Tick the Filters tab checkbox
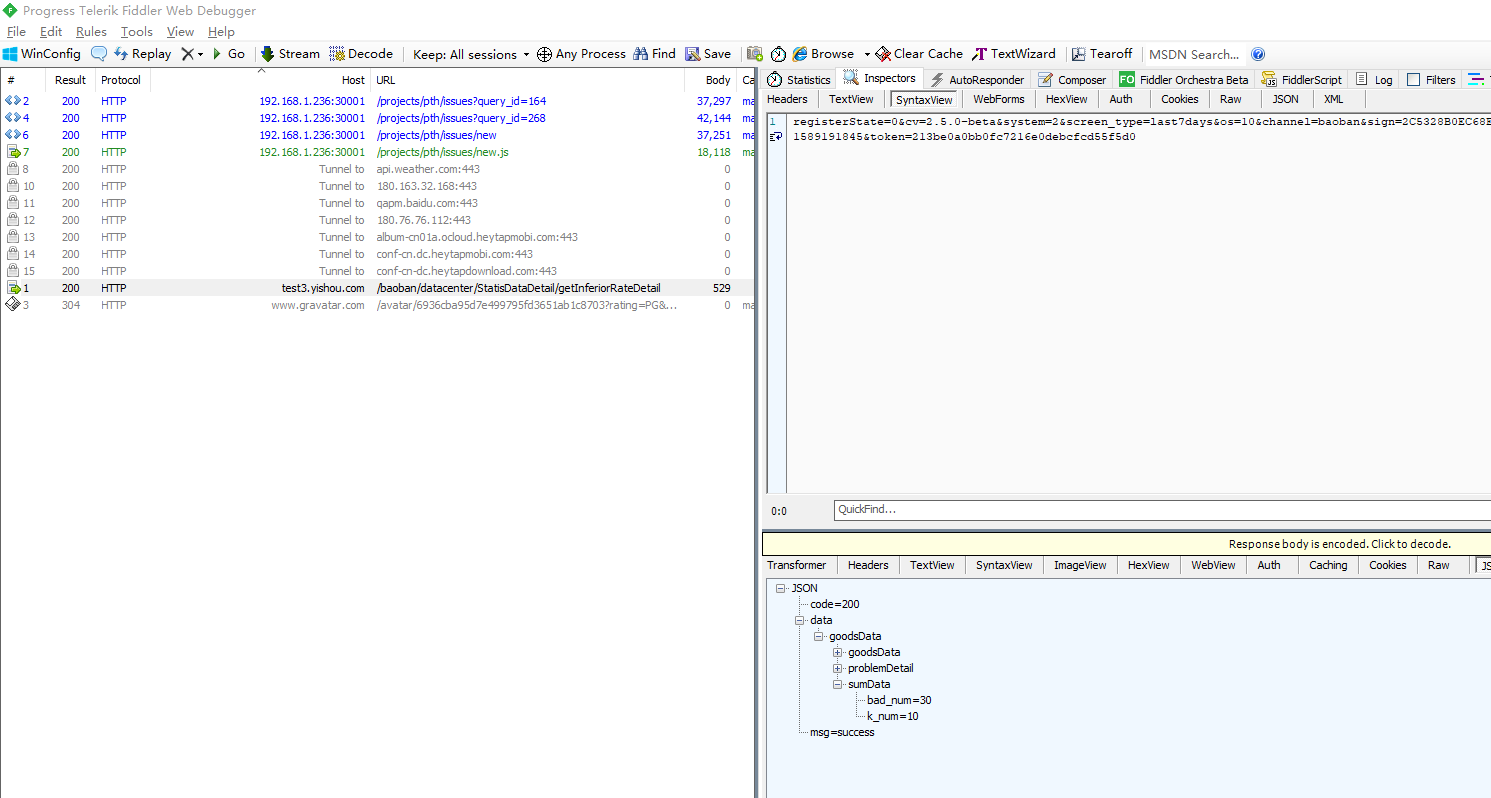1491x798 pixels. point(1413,79)
